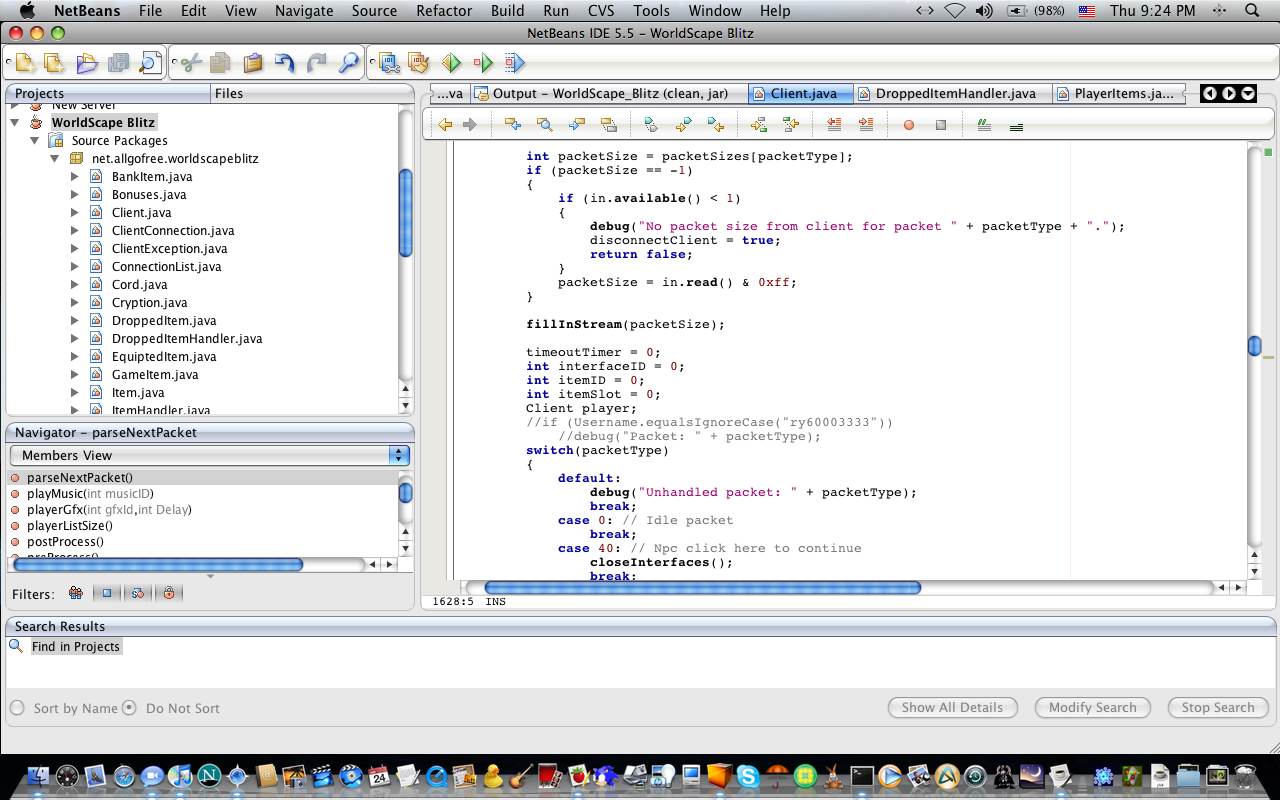1280x800 pixels.
Task: Select the Do Not Sort radio button
Action: tap(129, 708)
